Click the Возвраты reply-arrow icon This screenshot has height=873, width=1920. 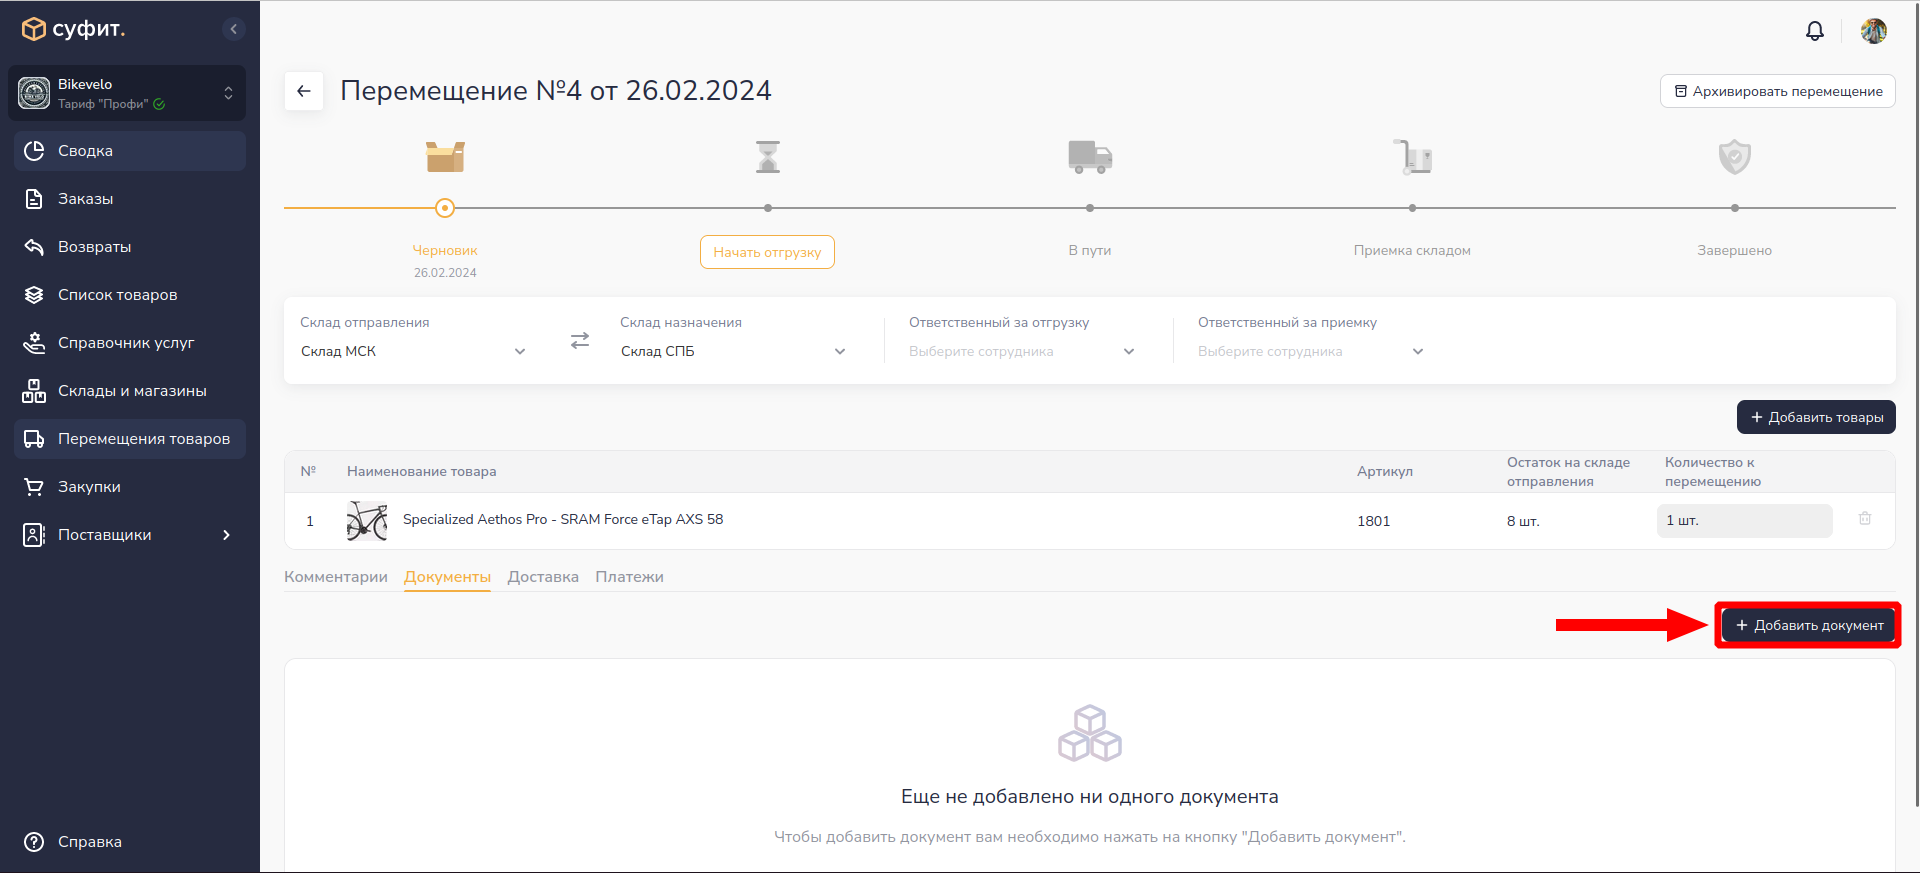pyautogui.click(x=34, y=247)
